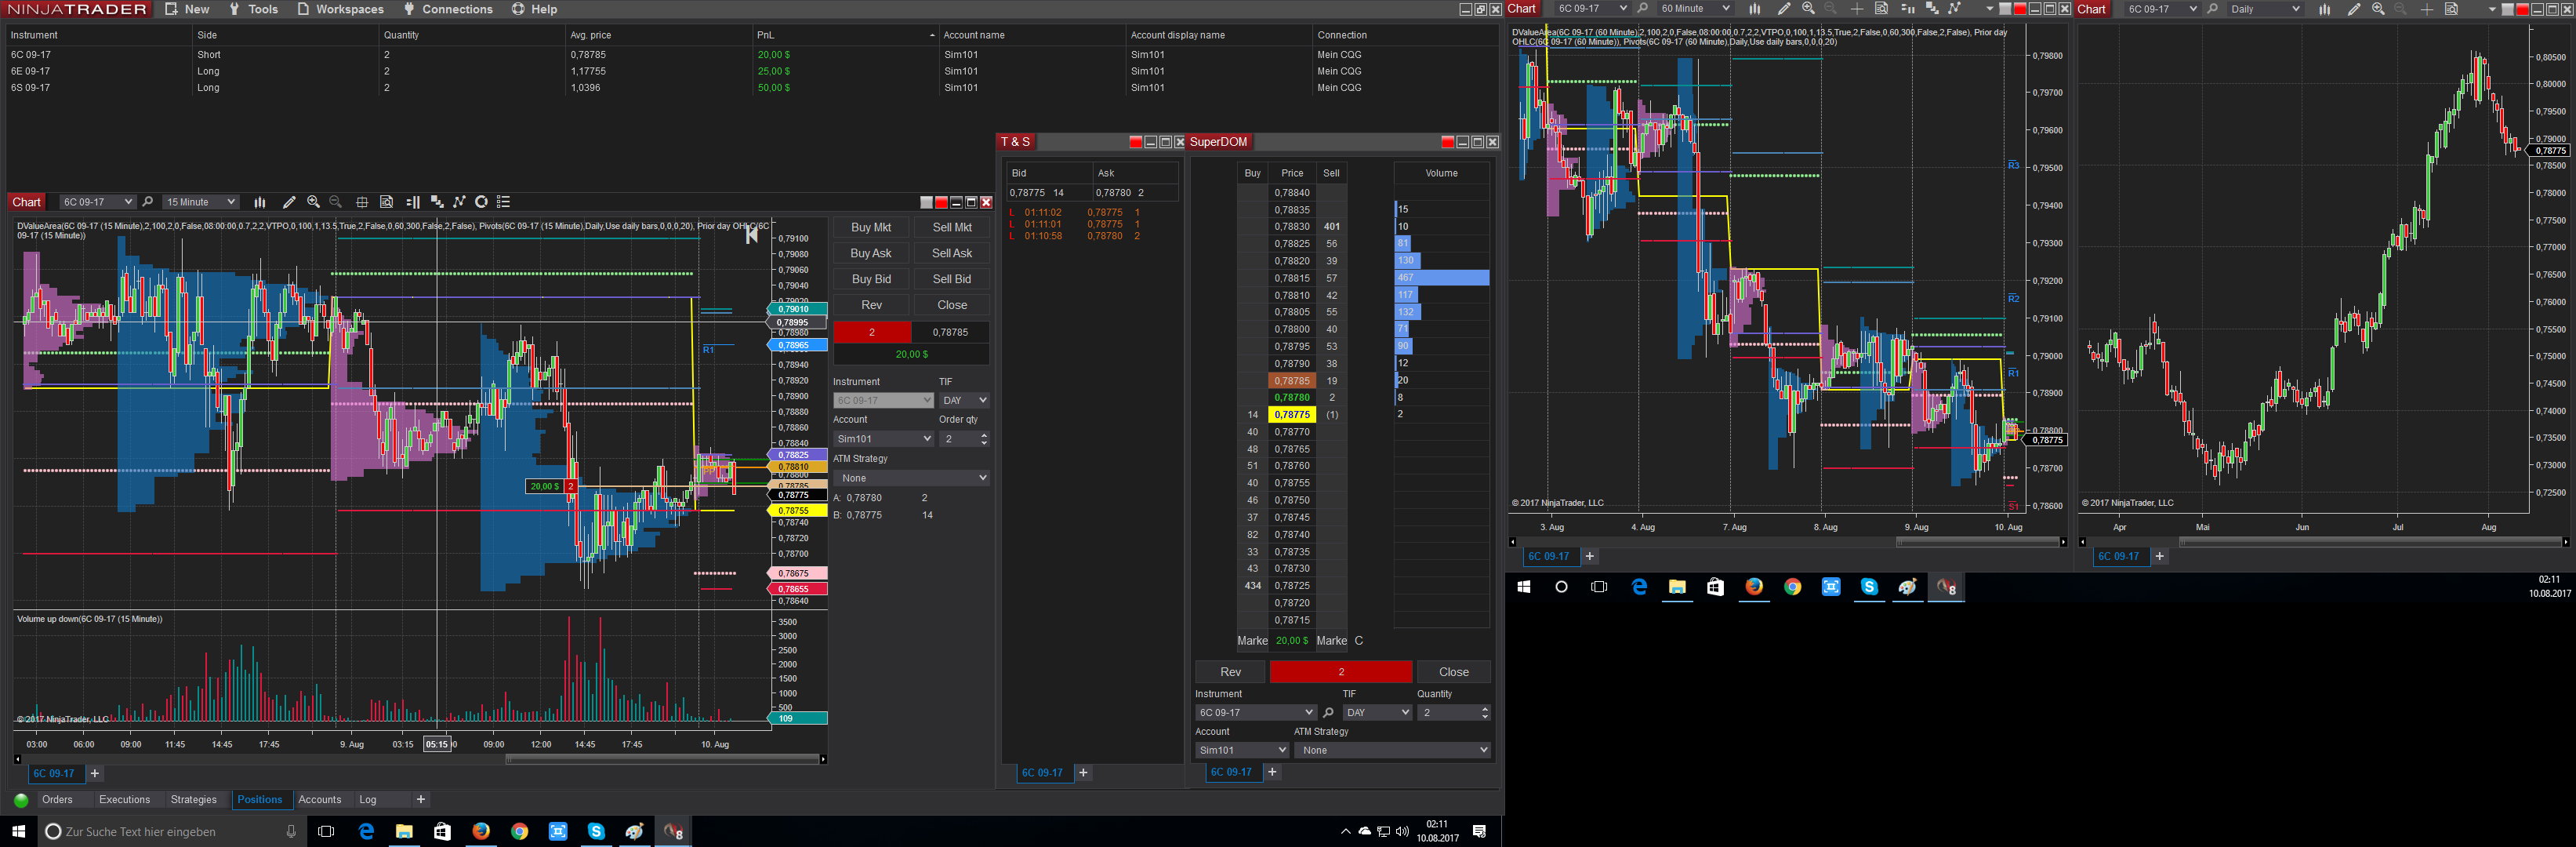Toggle chart trader in 60 Minute chart
Viewport: 2576px width, 847px height.
[1907, 9]
